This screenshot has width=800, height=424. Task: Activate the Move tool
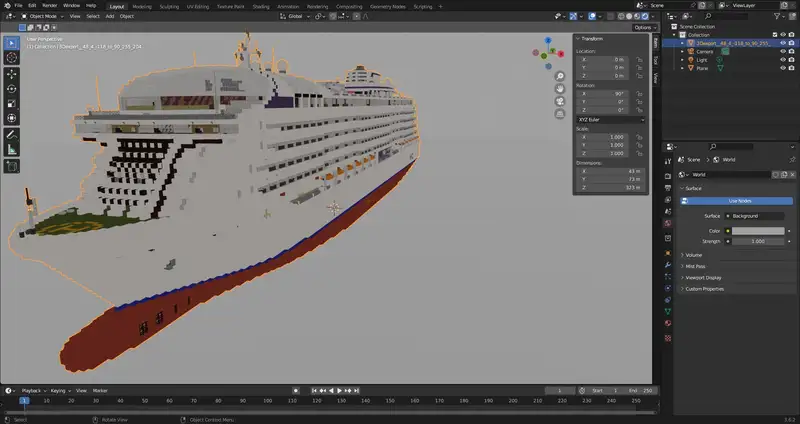pos(12,73)
